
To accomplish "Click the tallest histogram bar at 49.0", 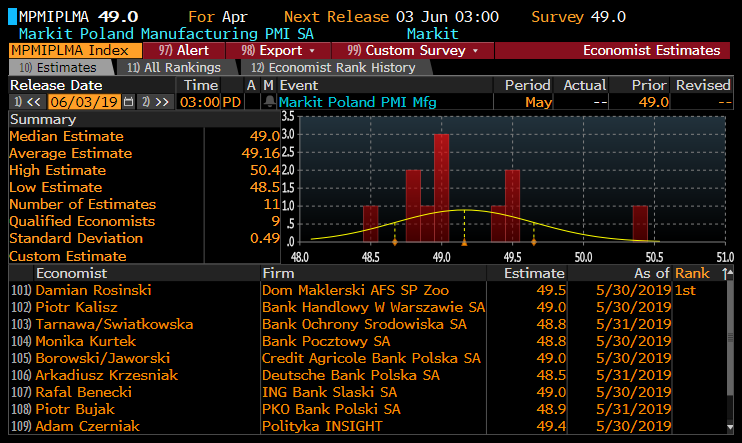I will coord(442,188).
